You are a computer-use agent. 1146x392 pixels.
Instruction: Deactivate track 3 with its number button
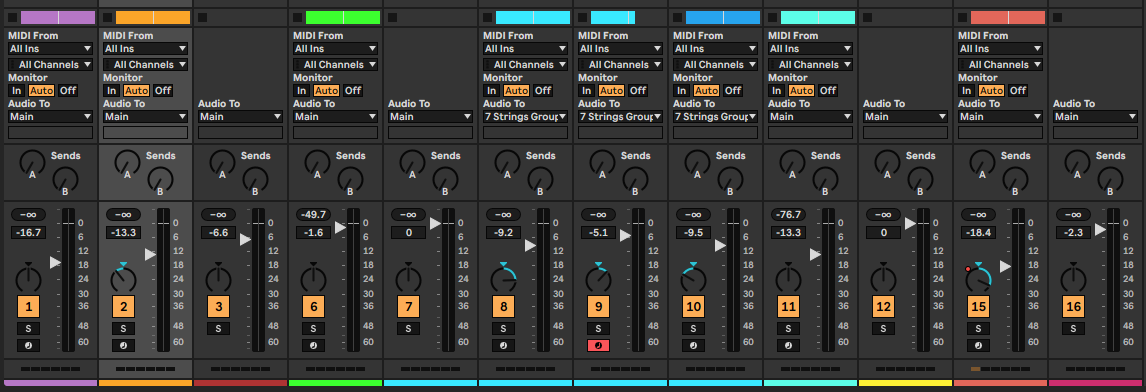[218, 306]
